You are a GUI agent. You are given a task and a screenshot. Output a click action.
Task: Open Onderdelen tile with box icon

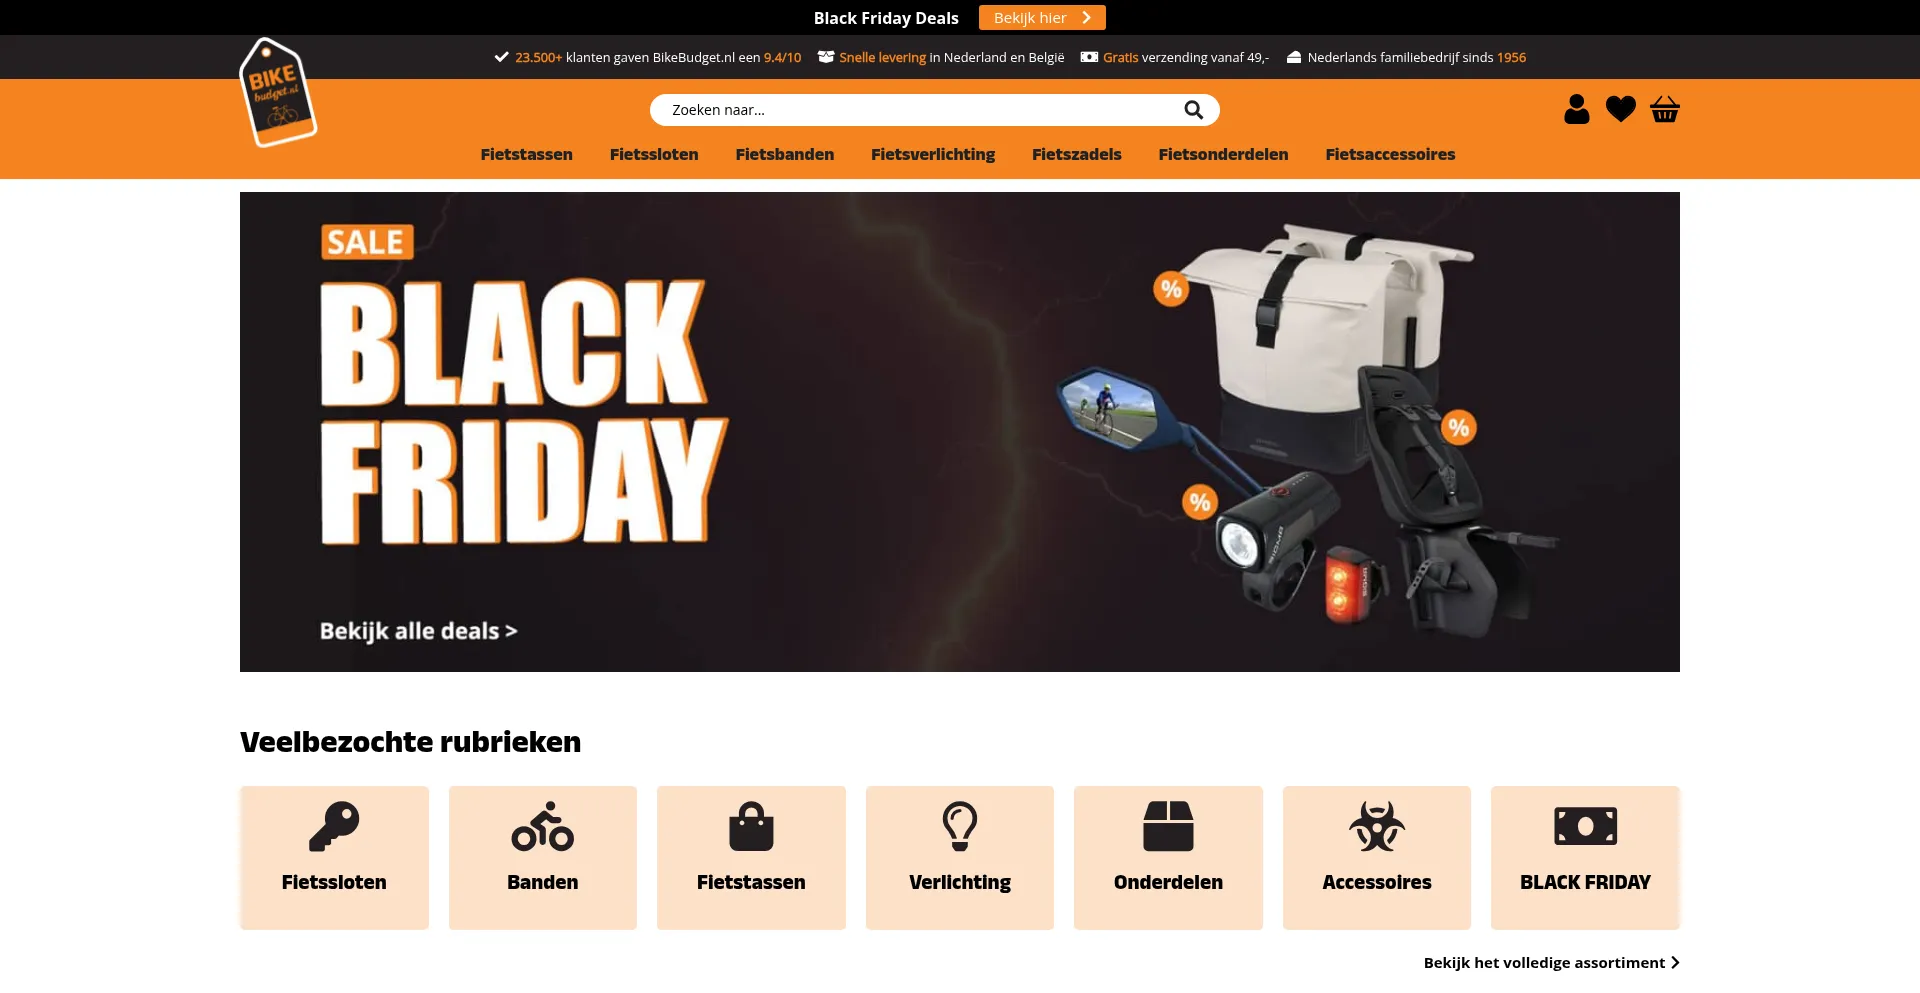[x=1168, y=857]
